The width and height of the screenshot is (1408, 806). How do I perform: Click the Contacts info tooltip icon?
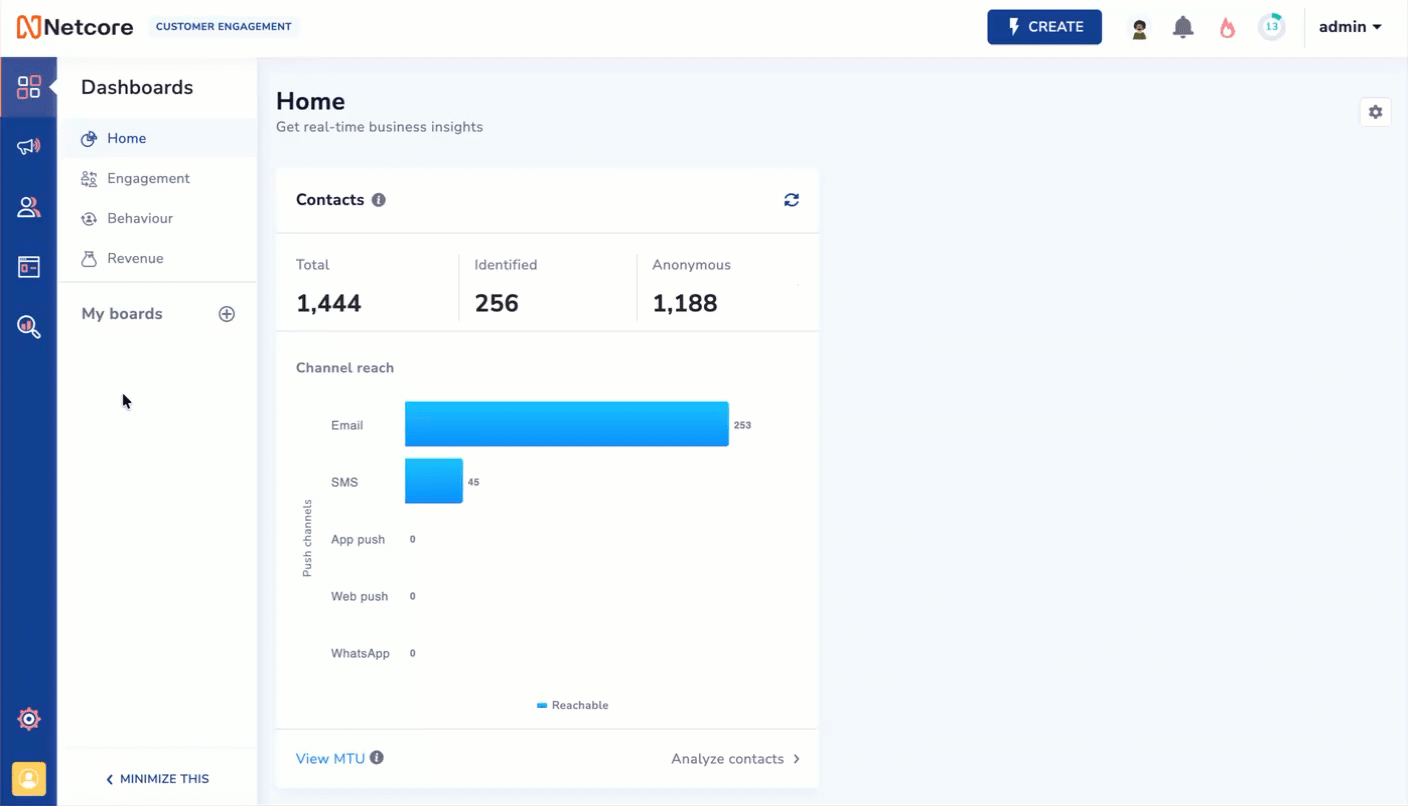point(378,200)
